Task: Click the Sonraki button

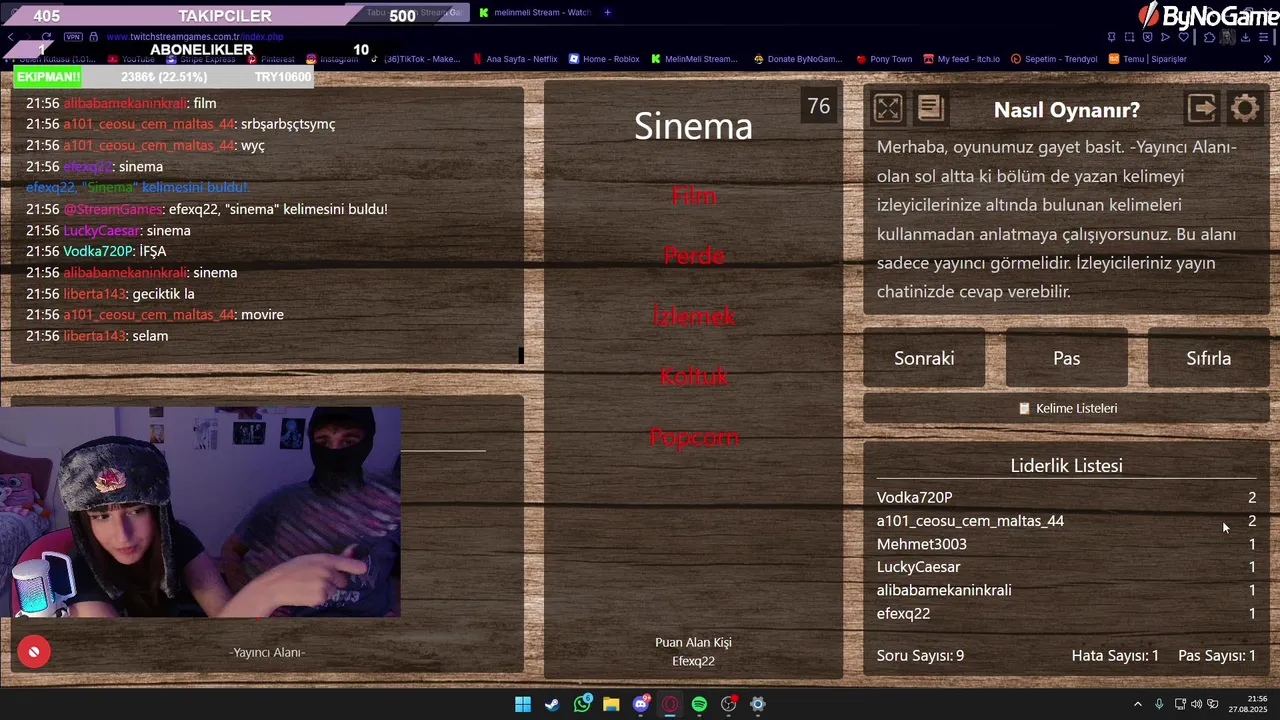Action: point(924,358)
